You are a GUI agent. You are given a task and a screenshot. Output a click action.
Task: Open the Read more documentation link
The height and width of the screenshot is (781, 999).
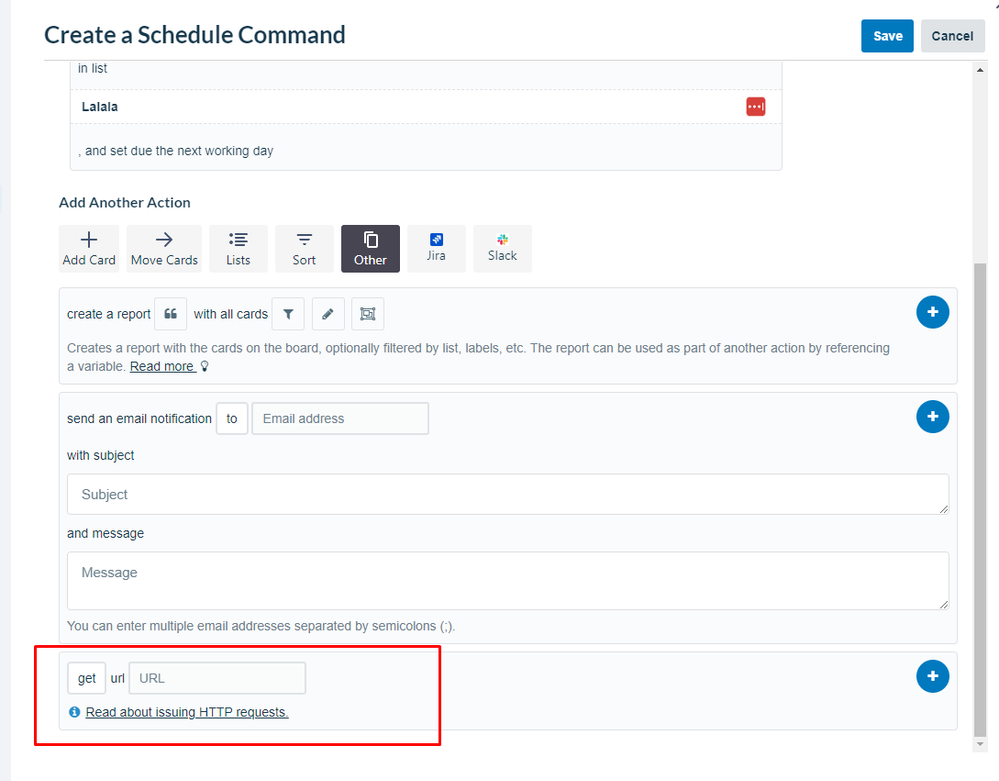[162, 366]
